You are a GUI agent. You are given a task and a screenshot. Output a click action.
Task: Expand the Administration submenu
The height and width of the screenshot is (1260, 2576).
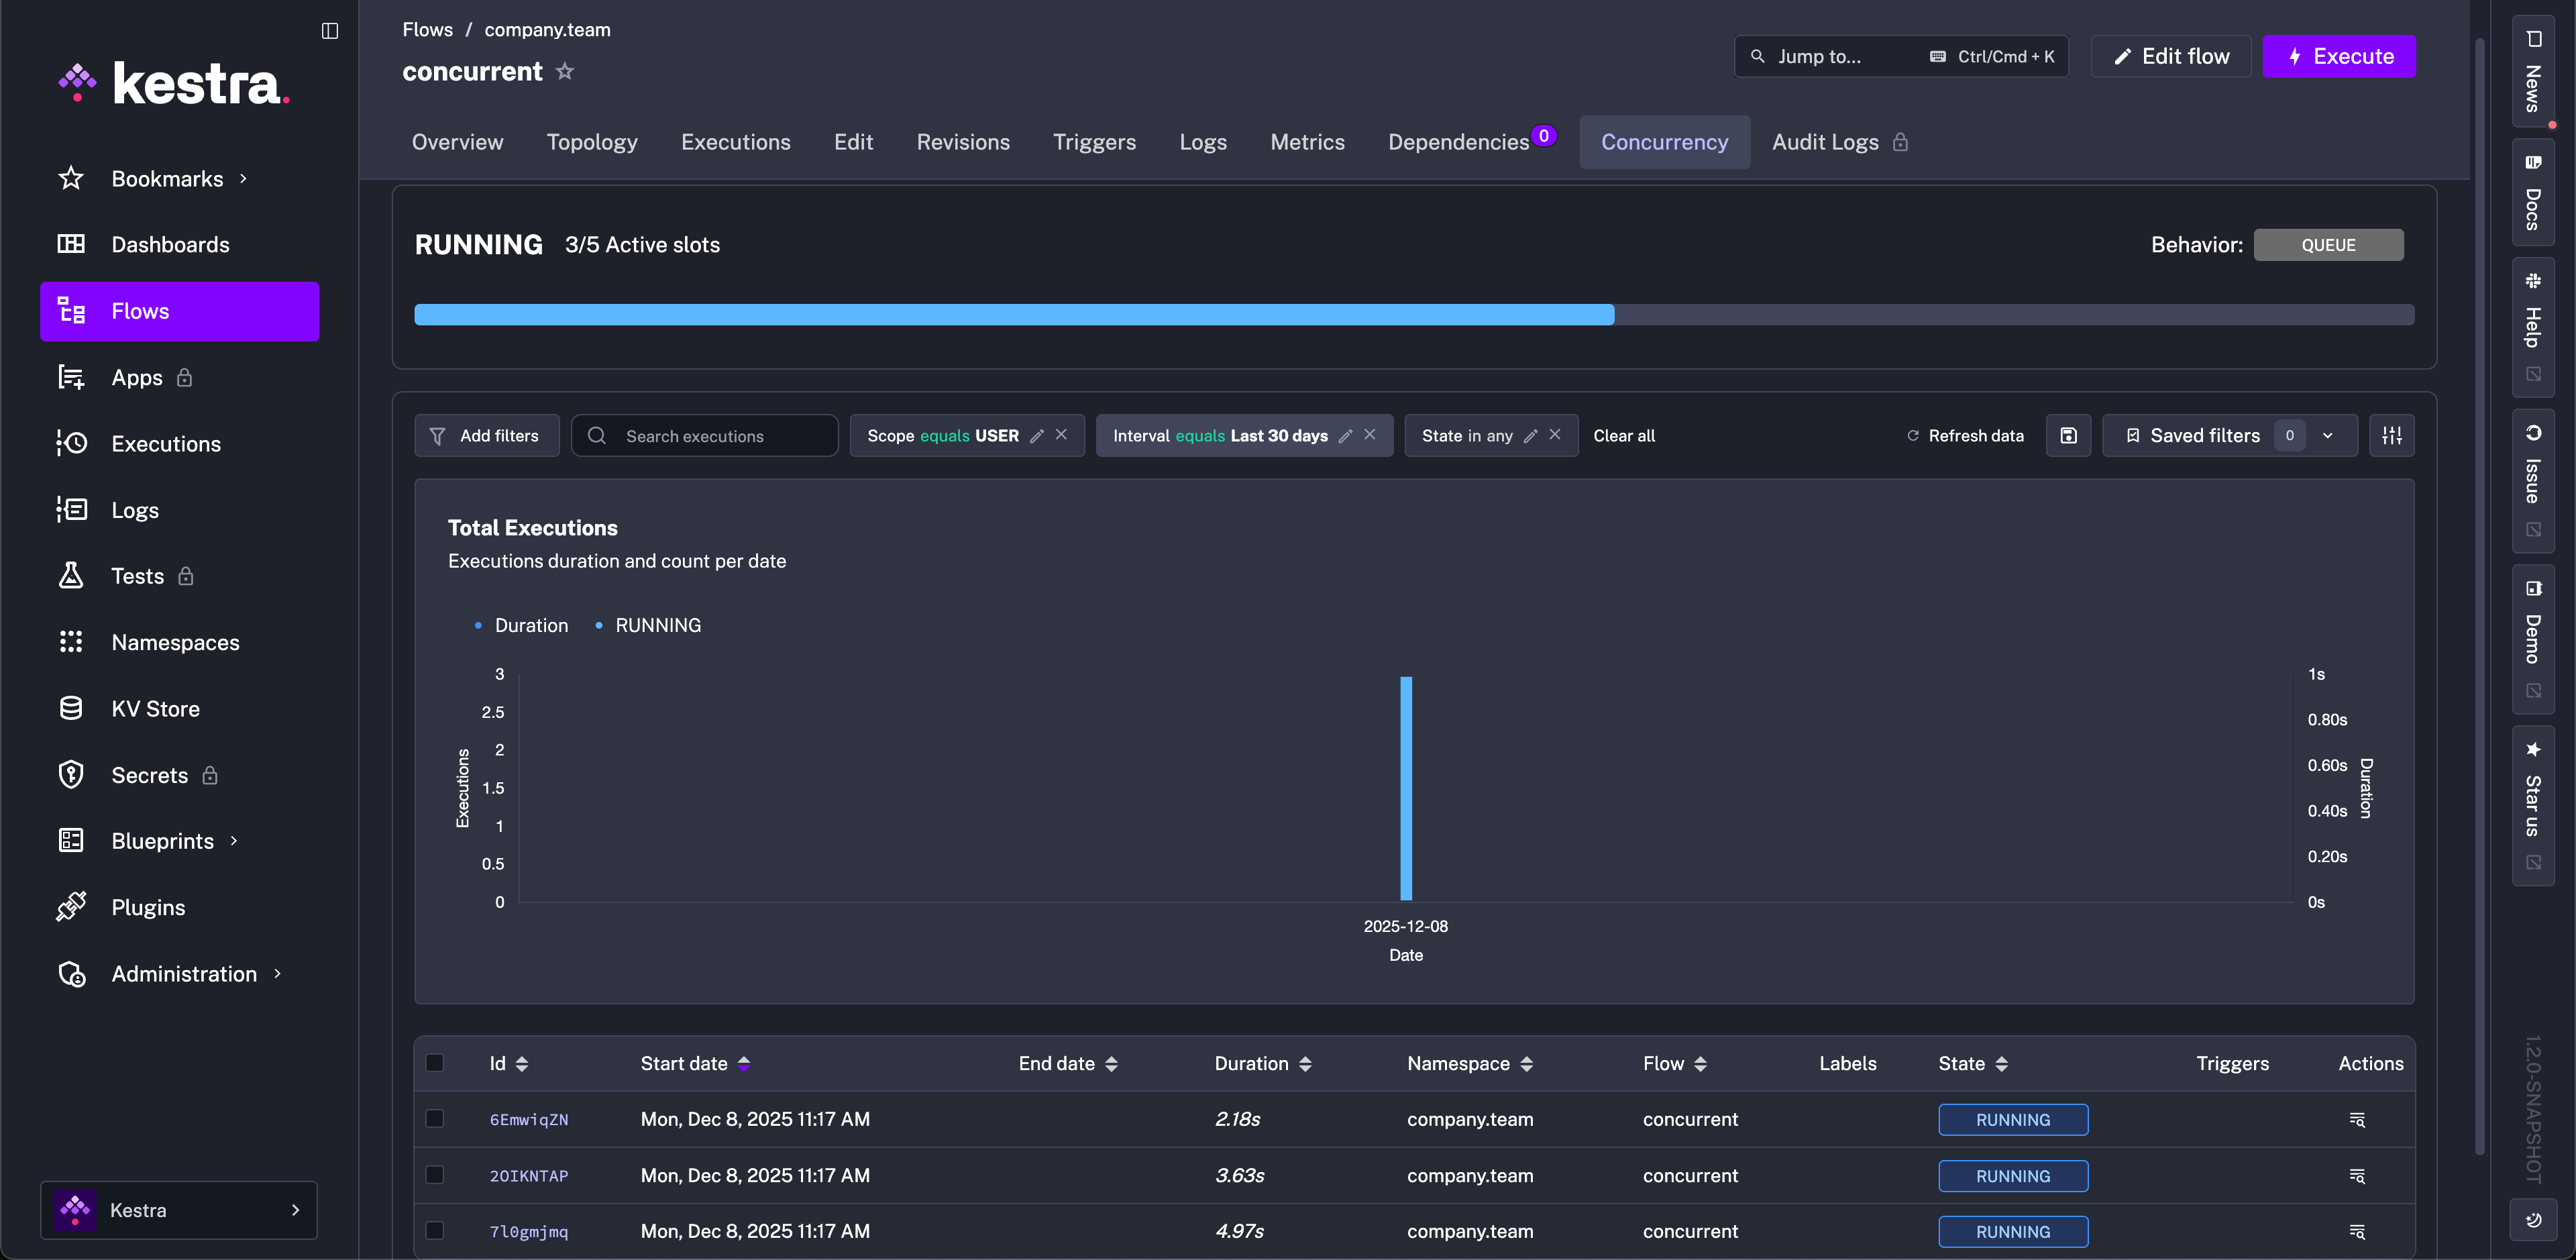click(x=184, y=974)
